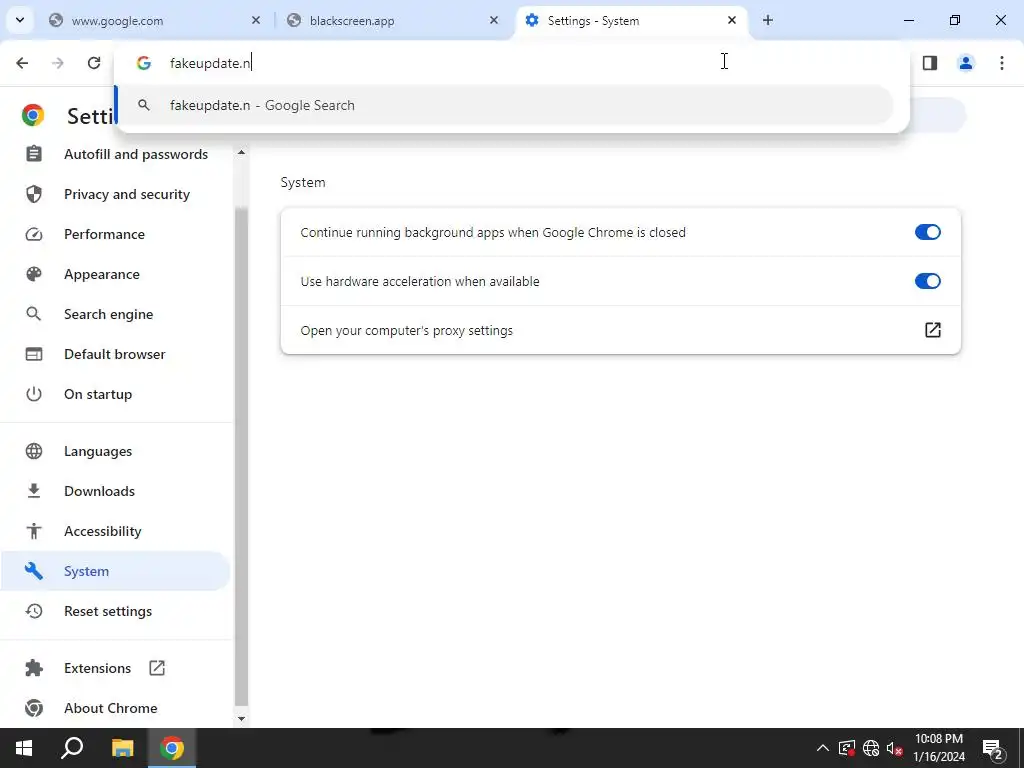Switch to the www.google.com tab

155,20
